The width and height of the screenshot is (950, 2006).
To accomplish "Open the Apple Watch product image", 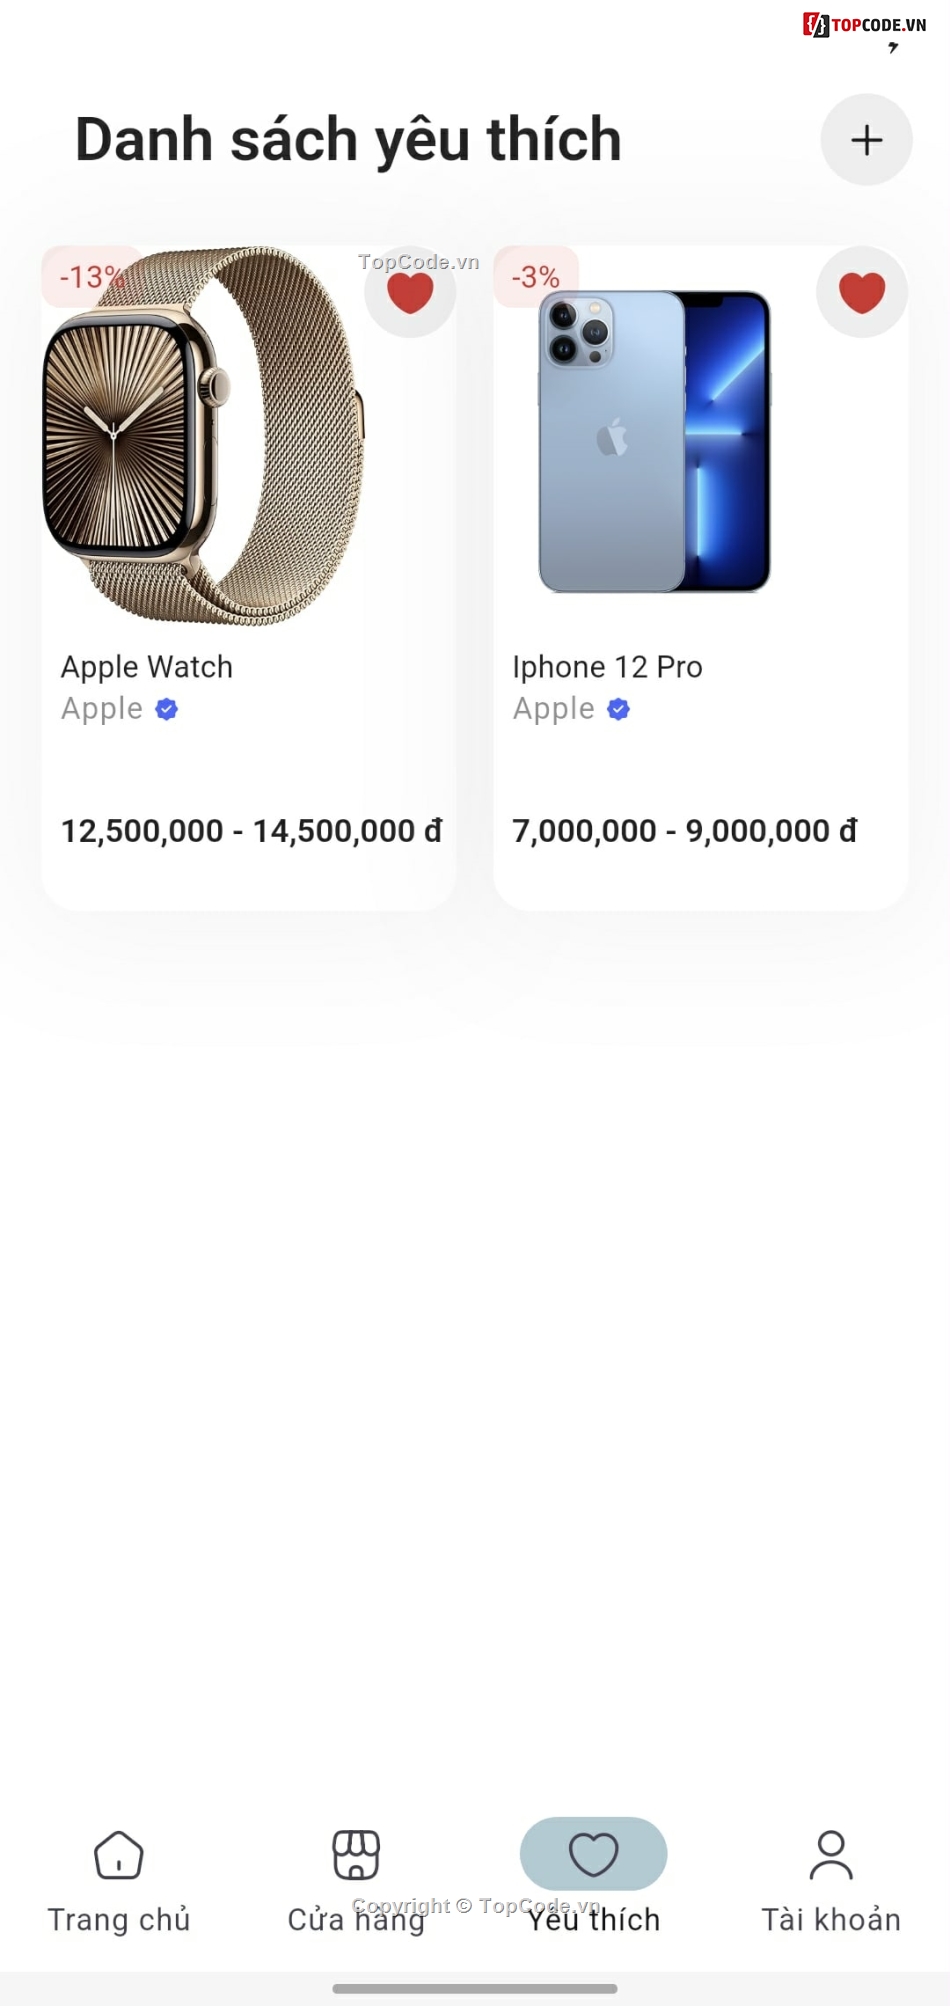I will coord(204,436).
